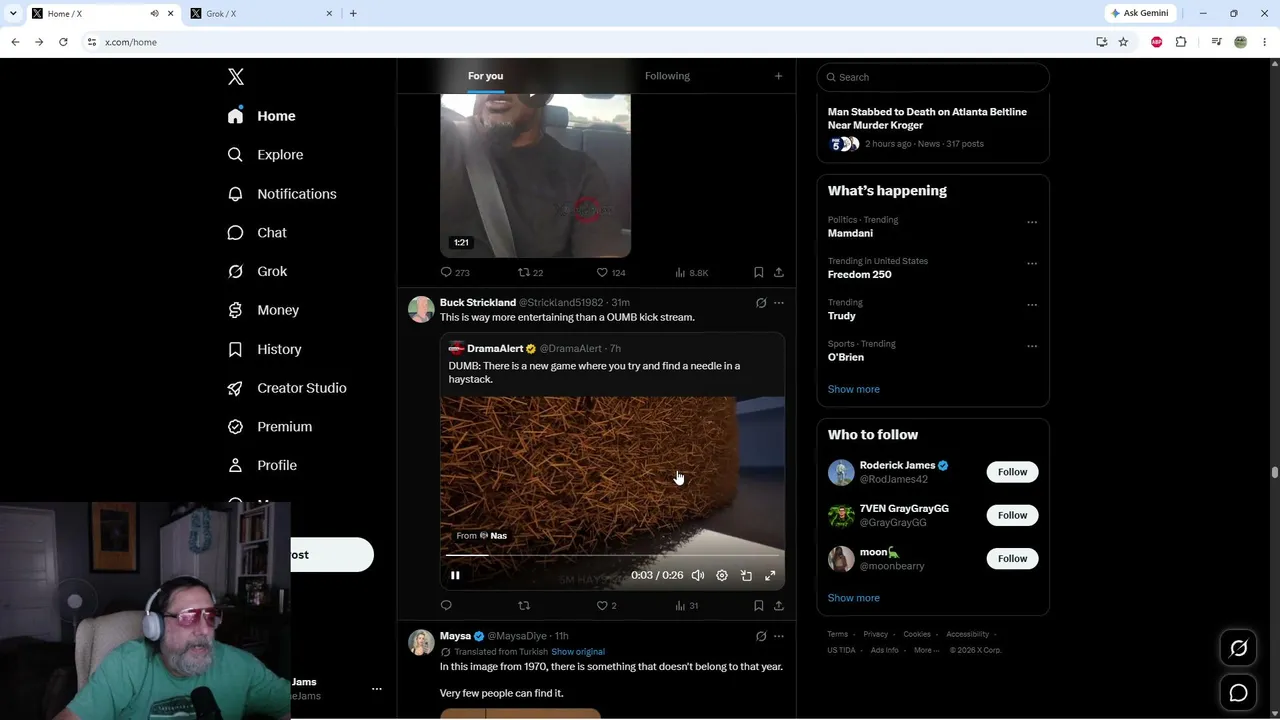
Task: Reply to Buck Strickland's post
Action: click(446, 605)
